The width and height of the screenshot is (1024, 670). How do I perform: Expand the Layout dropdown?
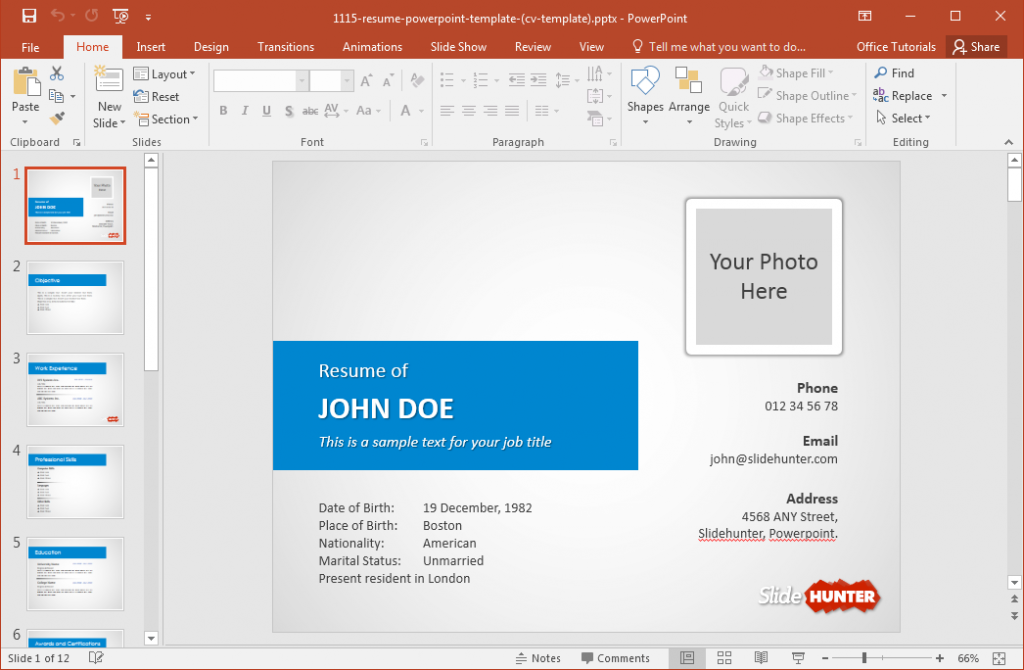[165, 74]
